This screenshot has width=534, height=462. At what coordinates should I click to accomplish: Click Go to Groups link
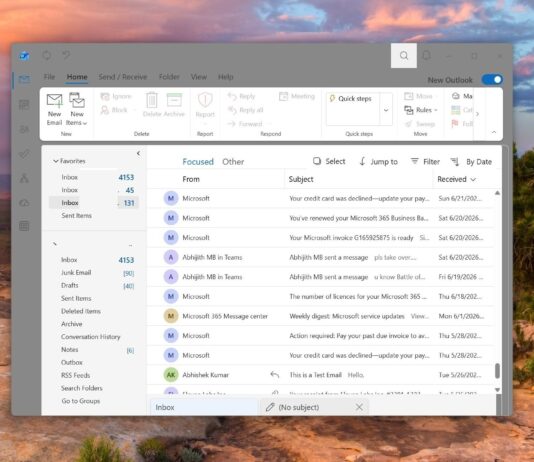coord(81,401)
